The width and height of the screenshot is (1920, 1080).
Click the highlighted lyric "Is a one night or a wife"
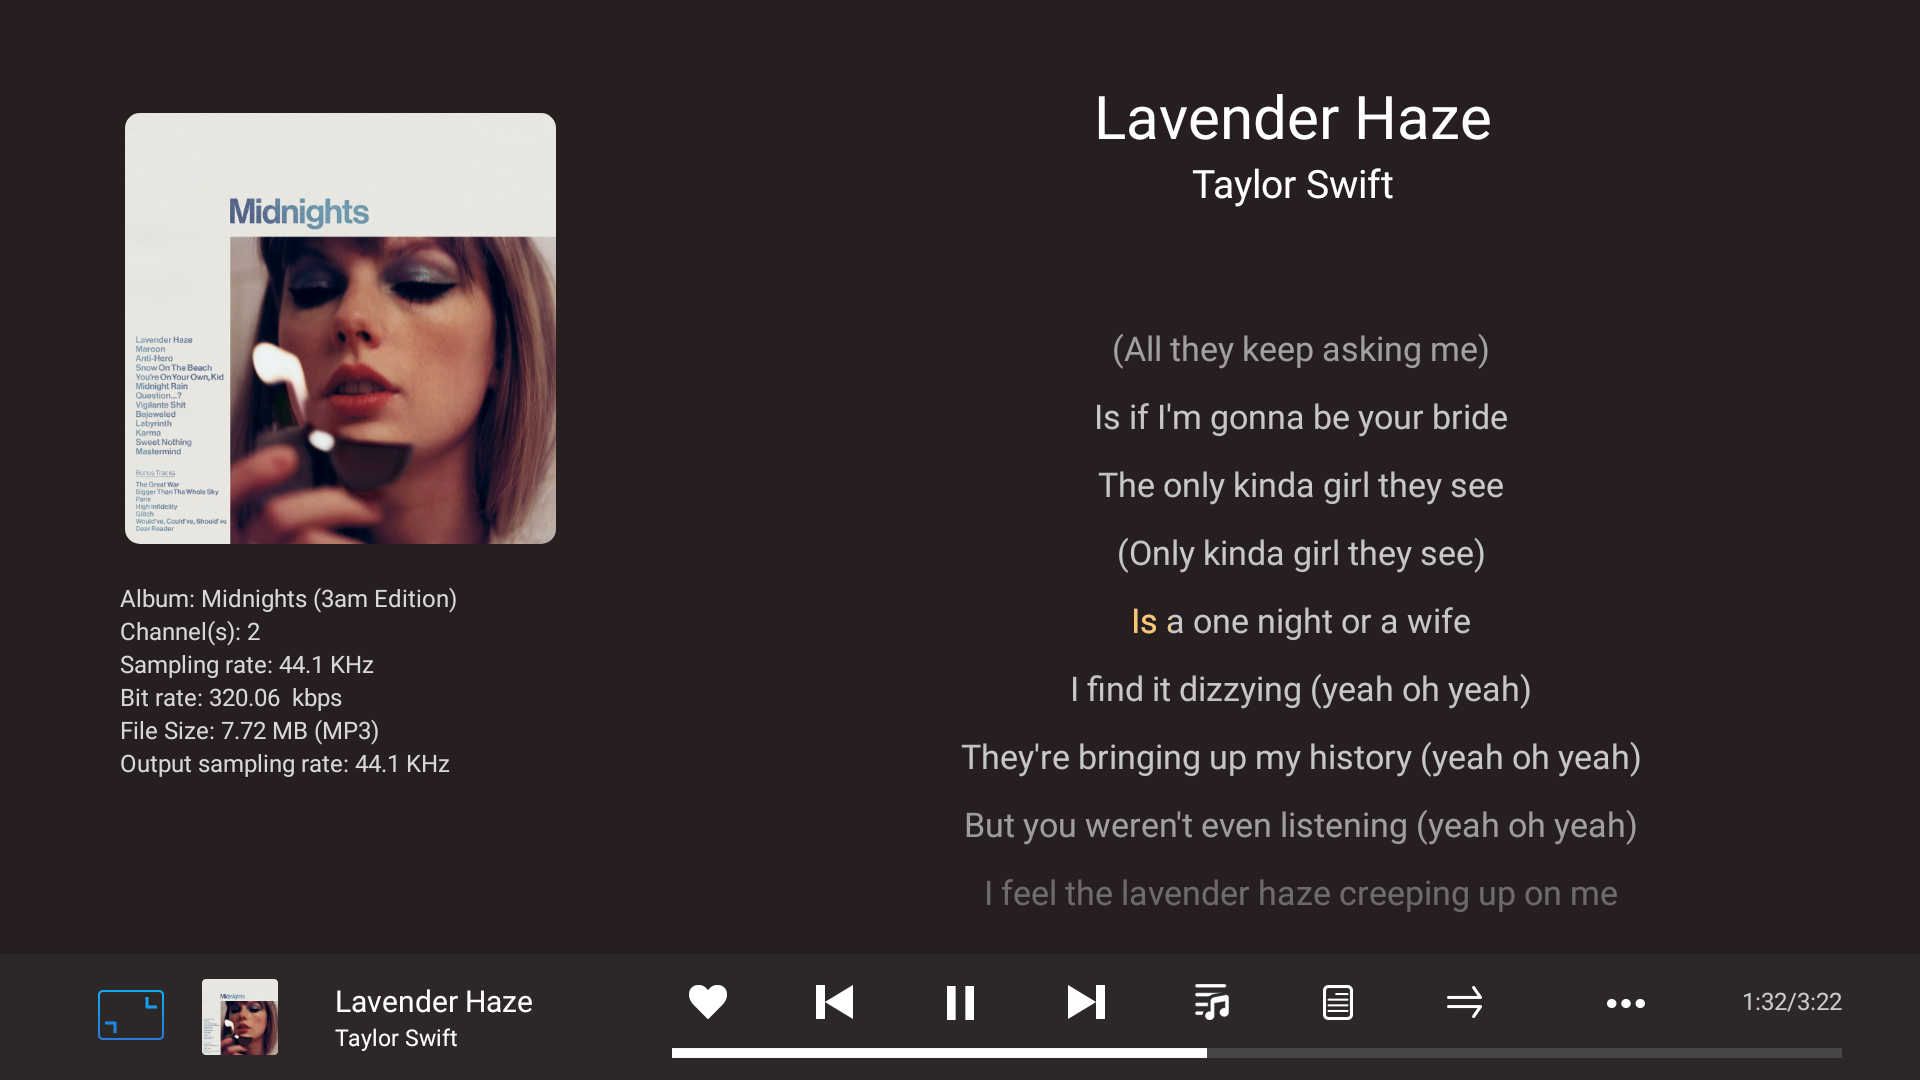point(1300,622)
